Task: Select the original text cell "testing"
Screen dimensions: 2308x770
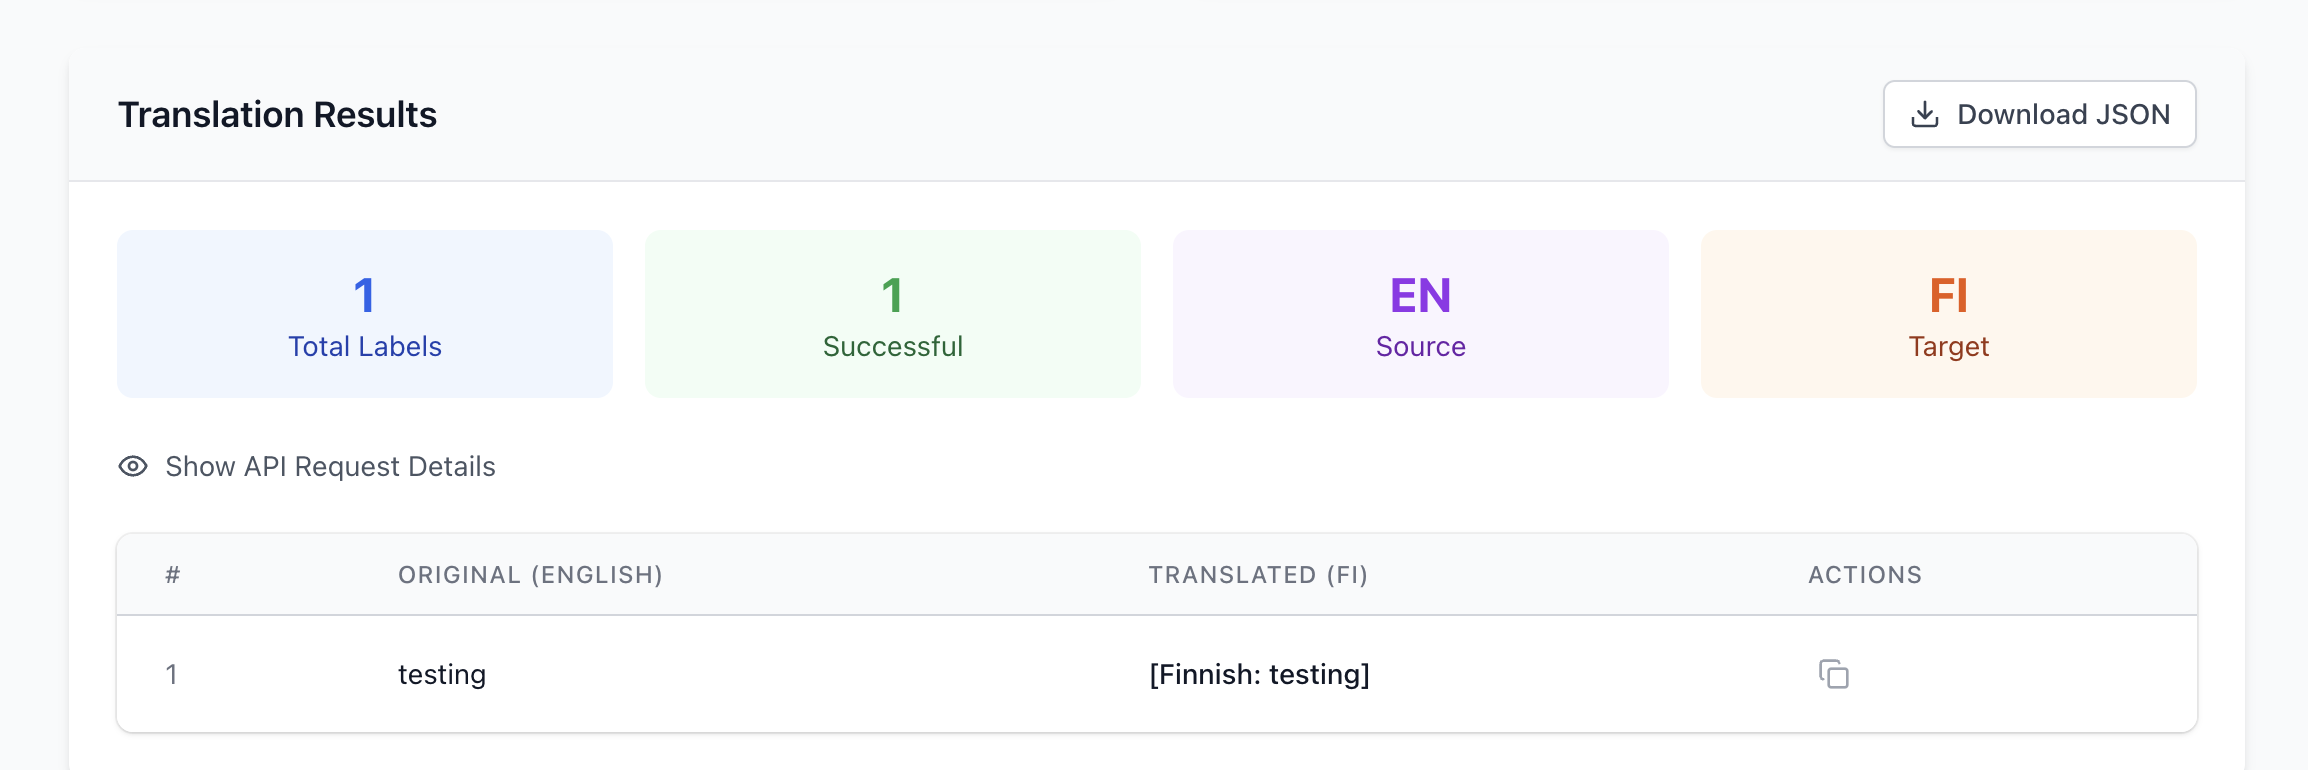Action: (x=442, y=674)
